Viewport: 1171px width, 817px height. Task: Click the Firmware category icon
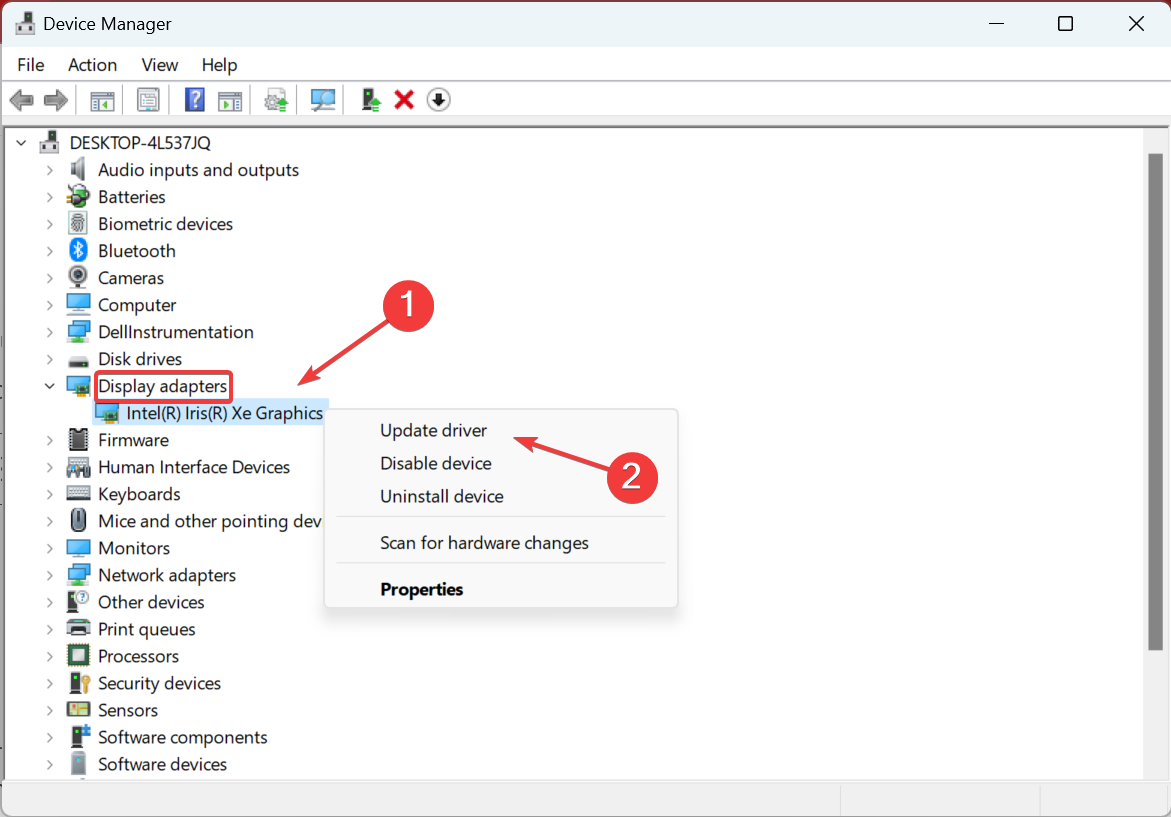click(x=78, y=440)
